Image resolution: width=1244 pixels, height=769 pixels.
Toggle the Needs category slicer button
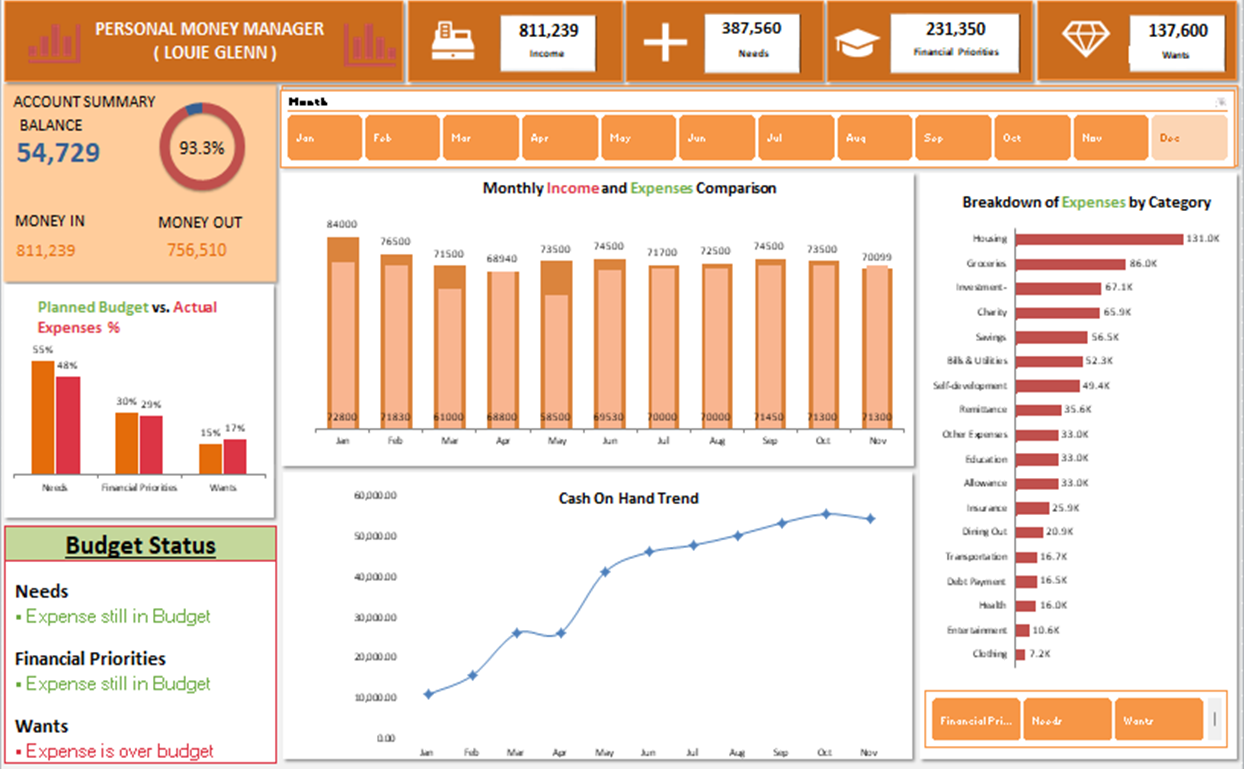[1066, 718]
